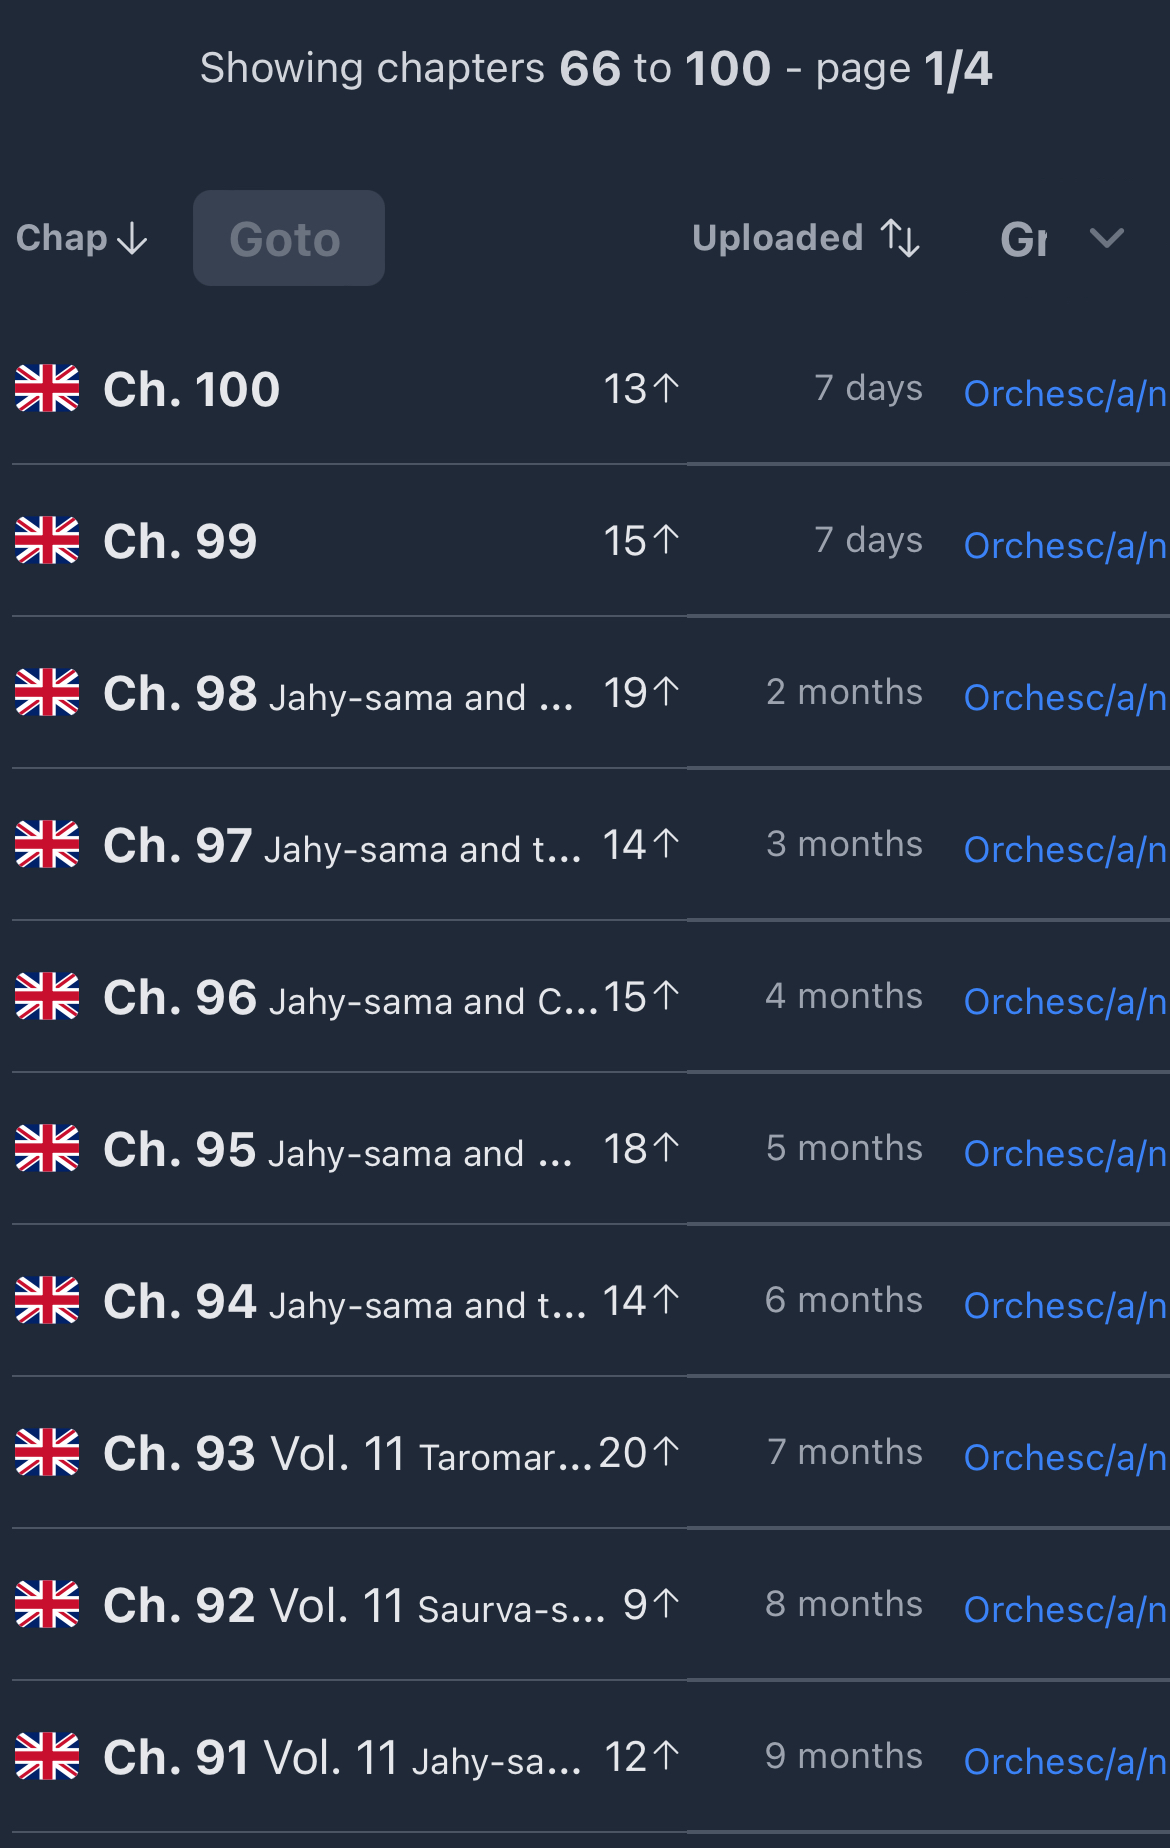Click the UK flag icon beside Ch. 93
This screenshot has height=1848, width=1170.
pyautogui.click(x=47, y=1452)
